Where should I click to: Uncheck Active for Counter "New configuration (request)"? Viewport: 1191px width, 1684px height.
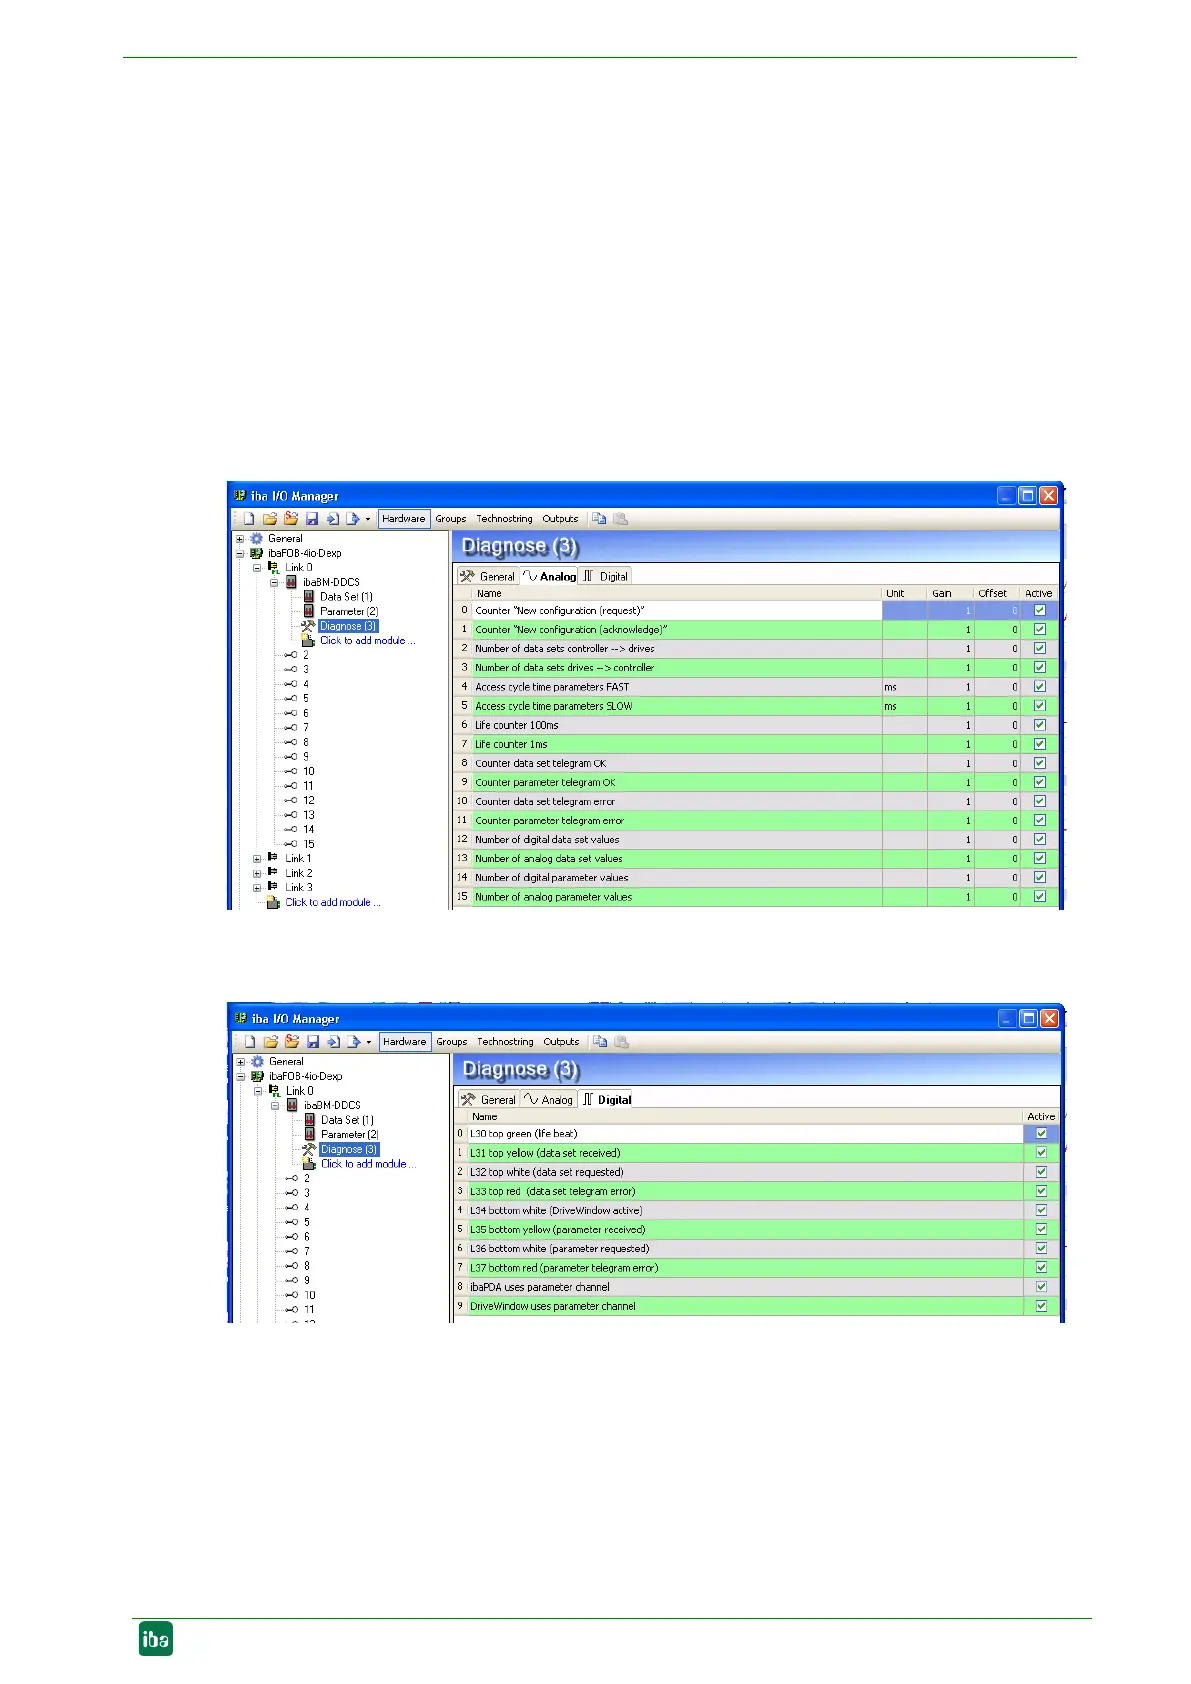pyautogui.click(x=1040, y=610)
